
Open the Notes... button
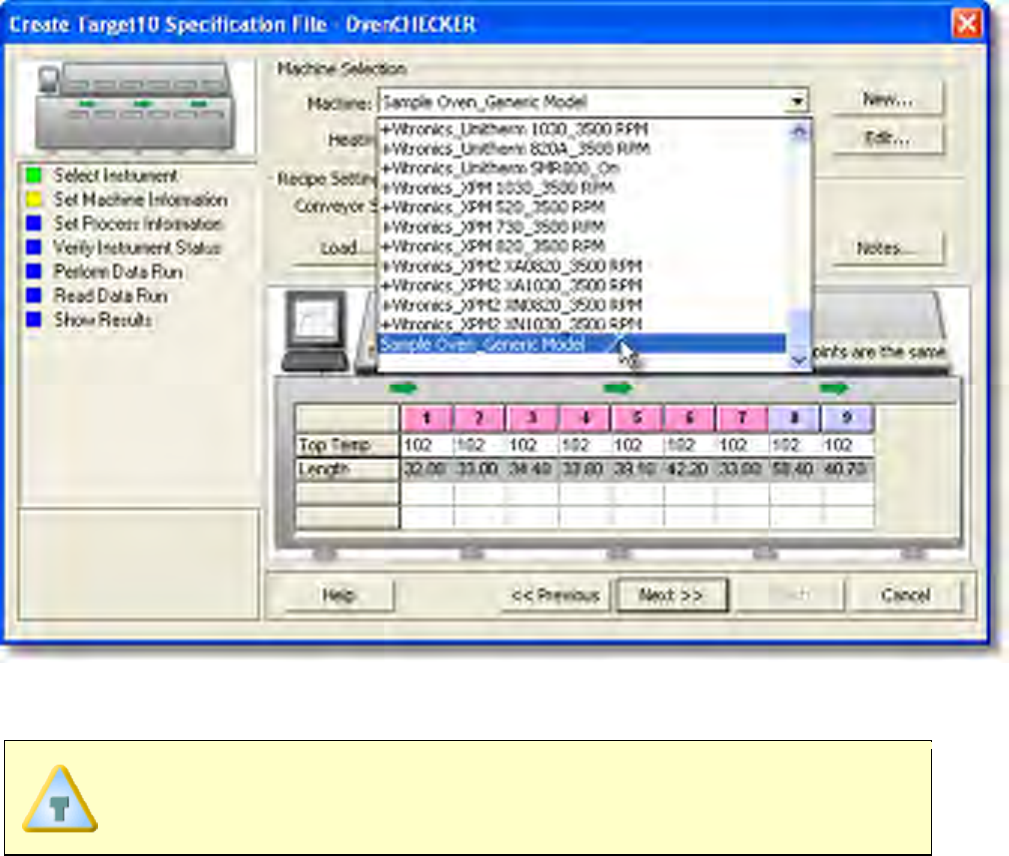pyautogui.click(x=887, y=248)
